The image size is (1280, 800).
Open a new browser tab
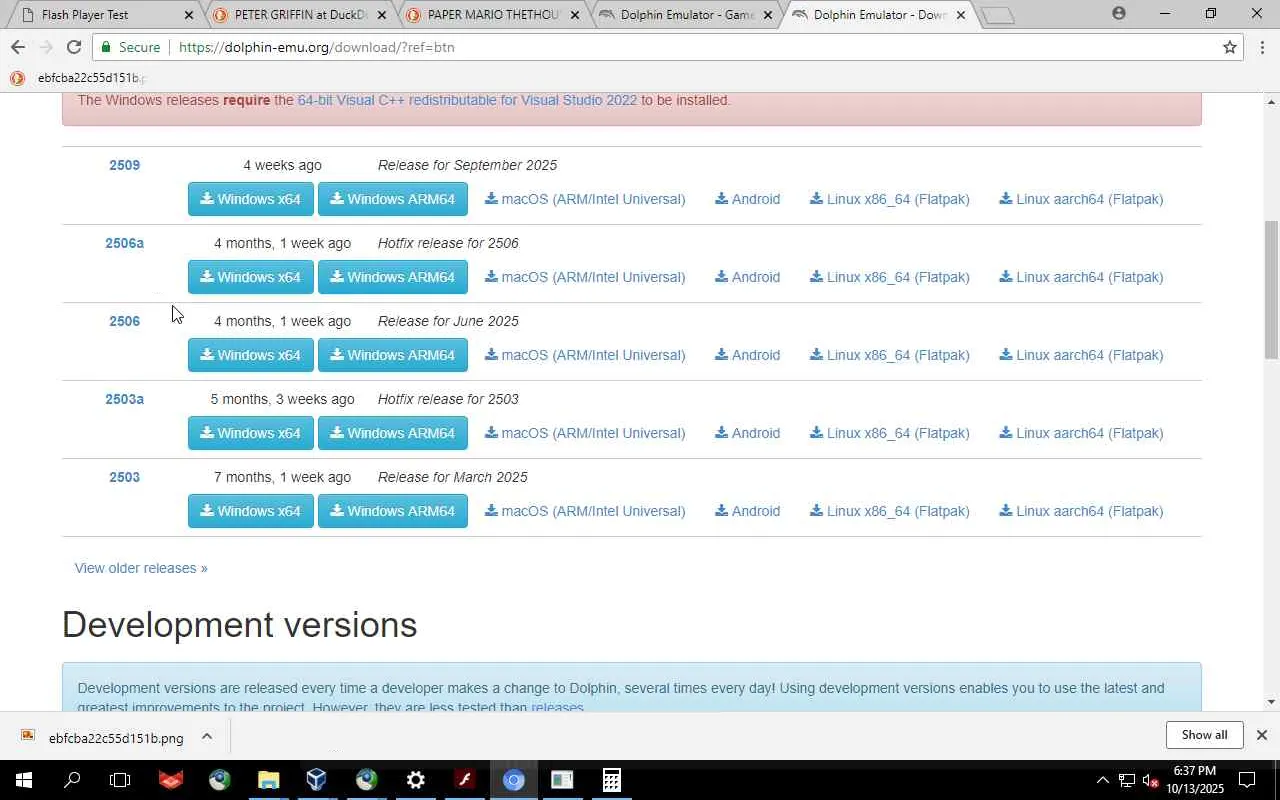click(x=998, y=15)
